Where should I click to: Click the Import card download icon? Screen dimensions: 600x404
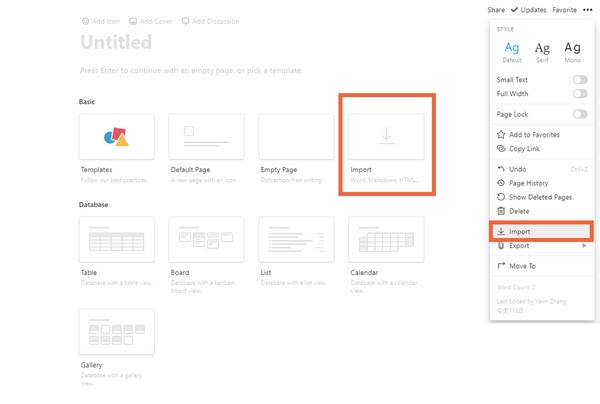tap(386, 136)
